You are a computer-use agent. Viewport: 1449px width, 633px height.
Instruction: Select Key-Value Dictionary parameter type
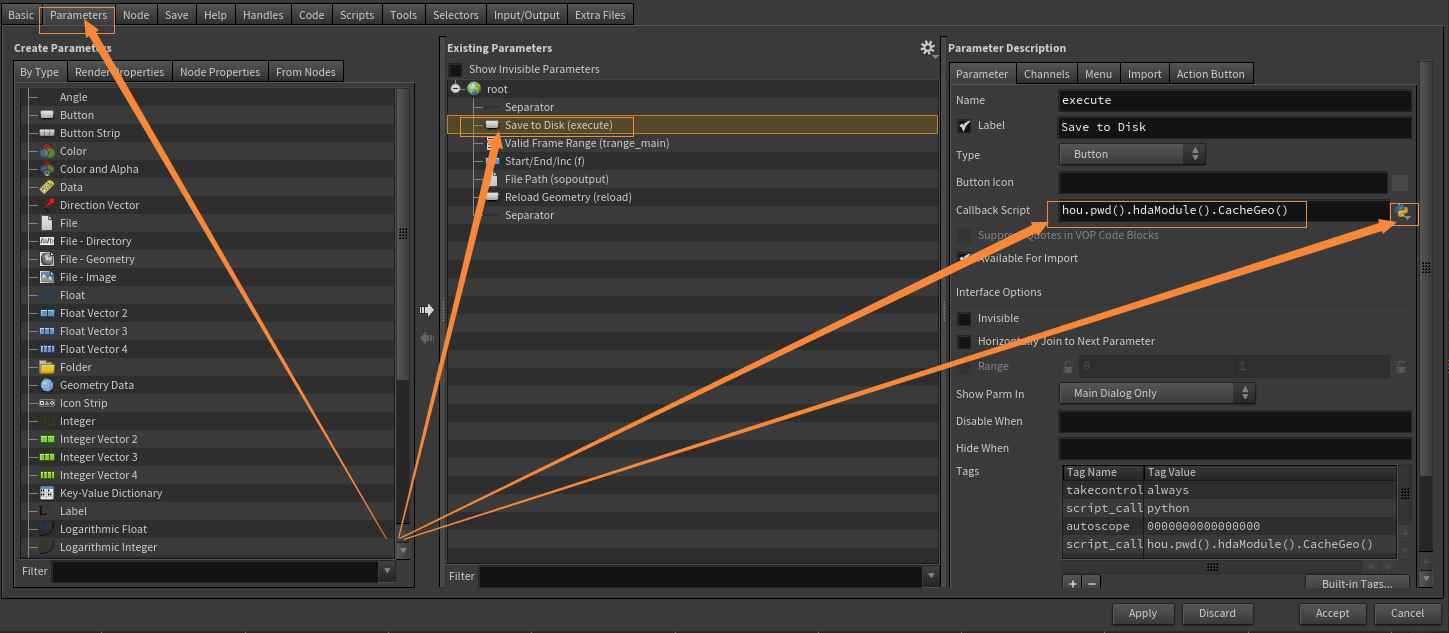coord(111,493)
